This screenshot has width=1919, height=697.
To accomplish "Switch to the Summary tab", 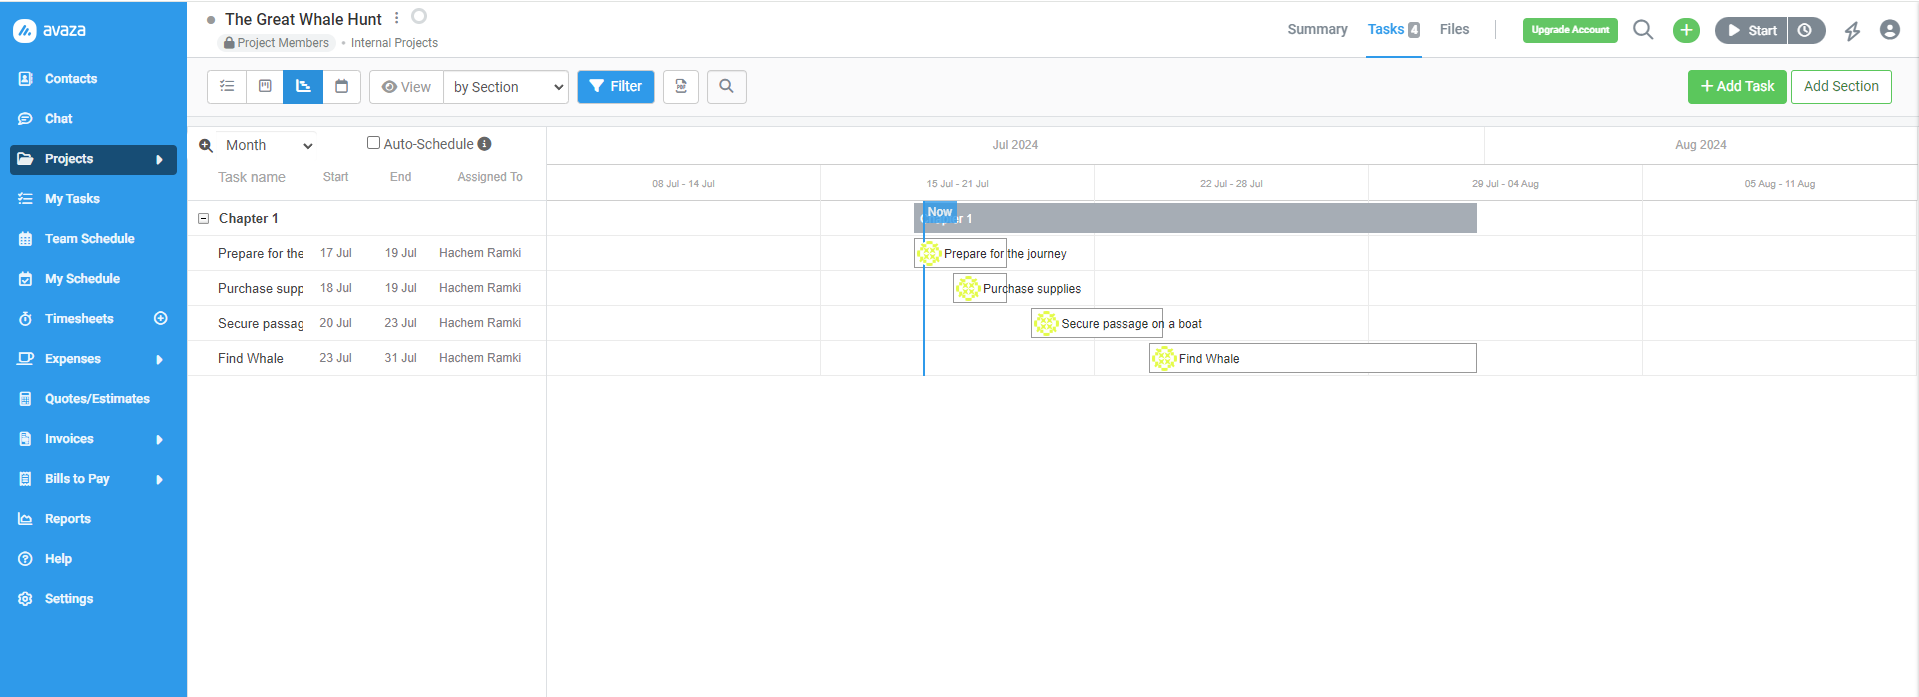I will 1317,29.
